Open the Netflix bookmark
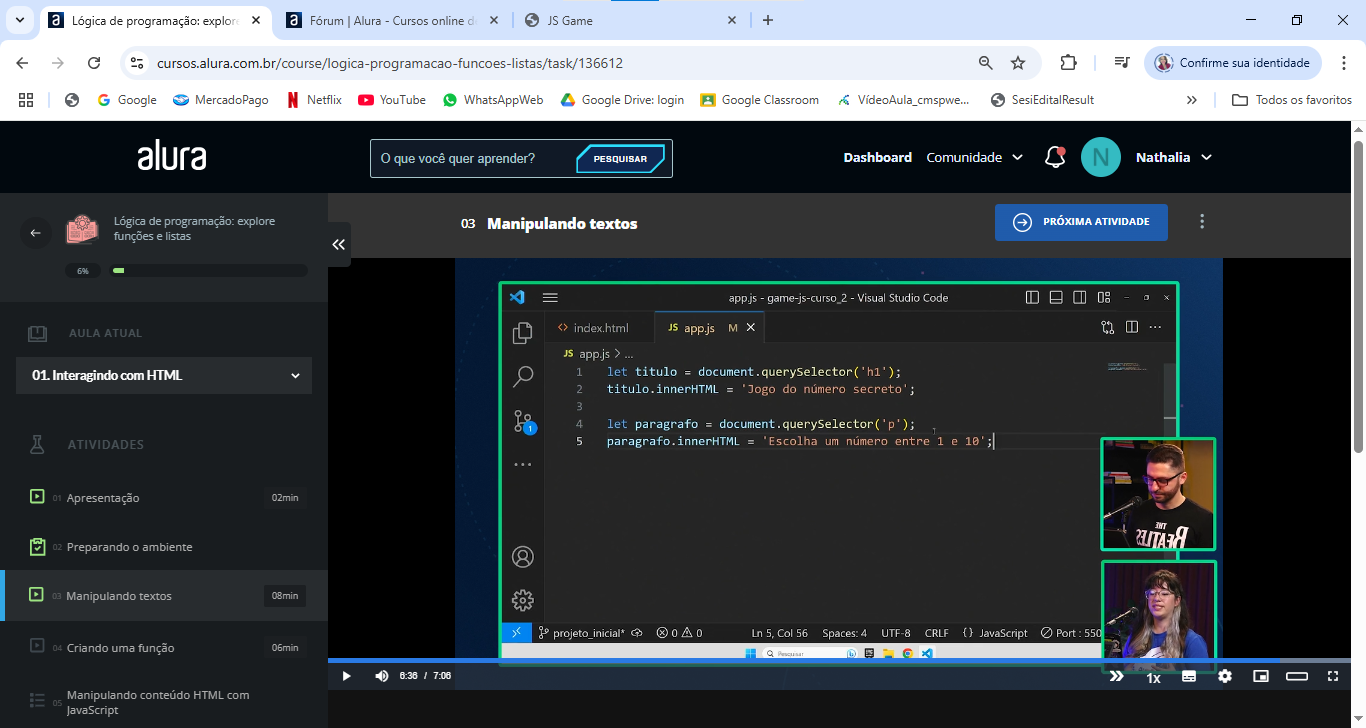The width and height of the screenshot is (1366, 728). [x=314, y=100]
